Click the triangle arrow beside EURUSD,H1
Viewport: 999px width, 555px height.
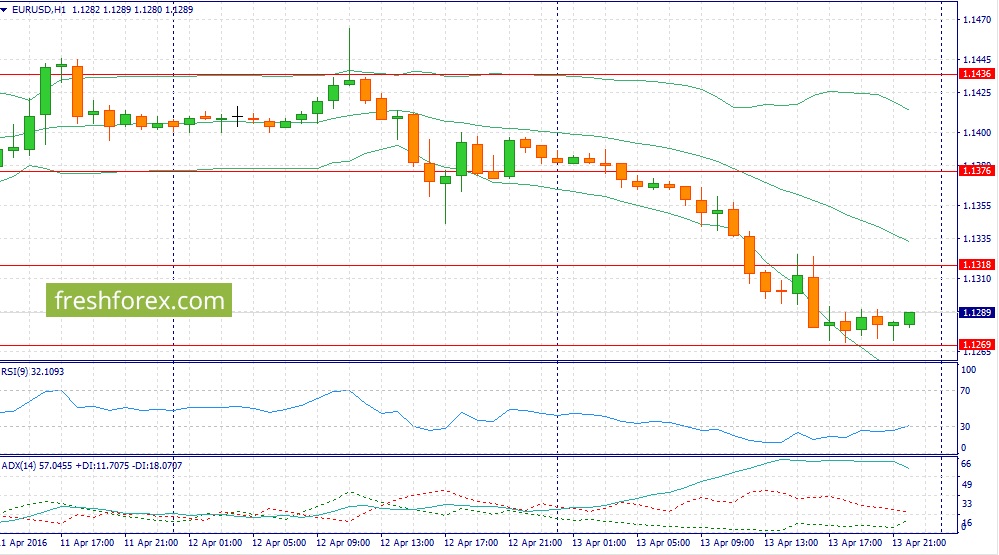[x=6, y=9]
